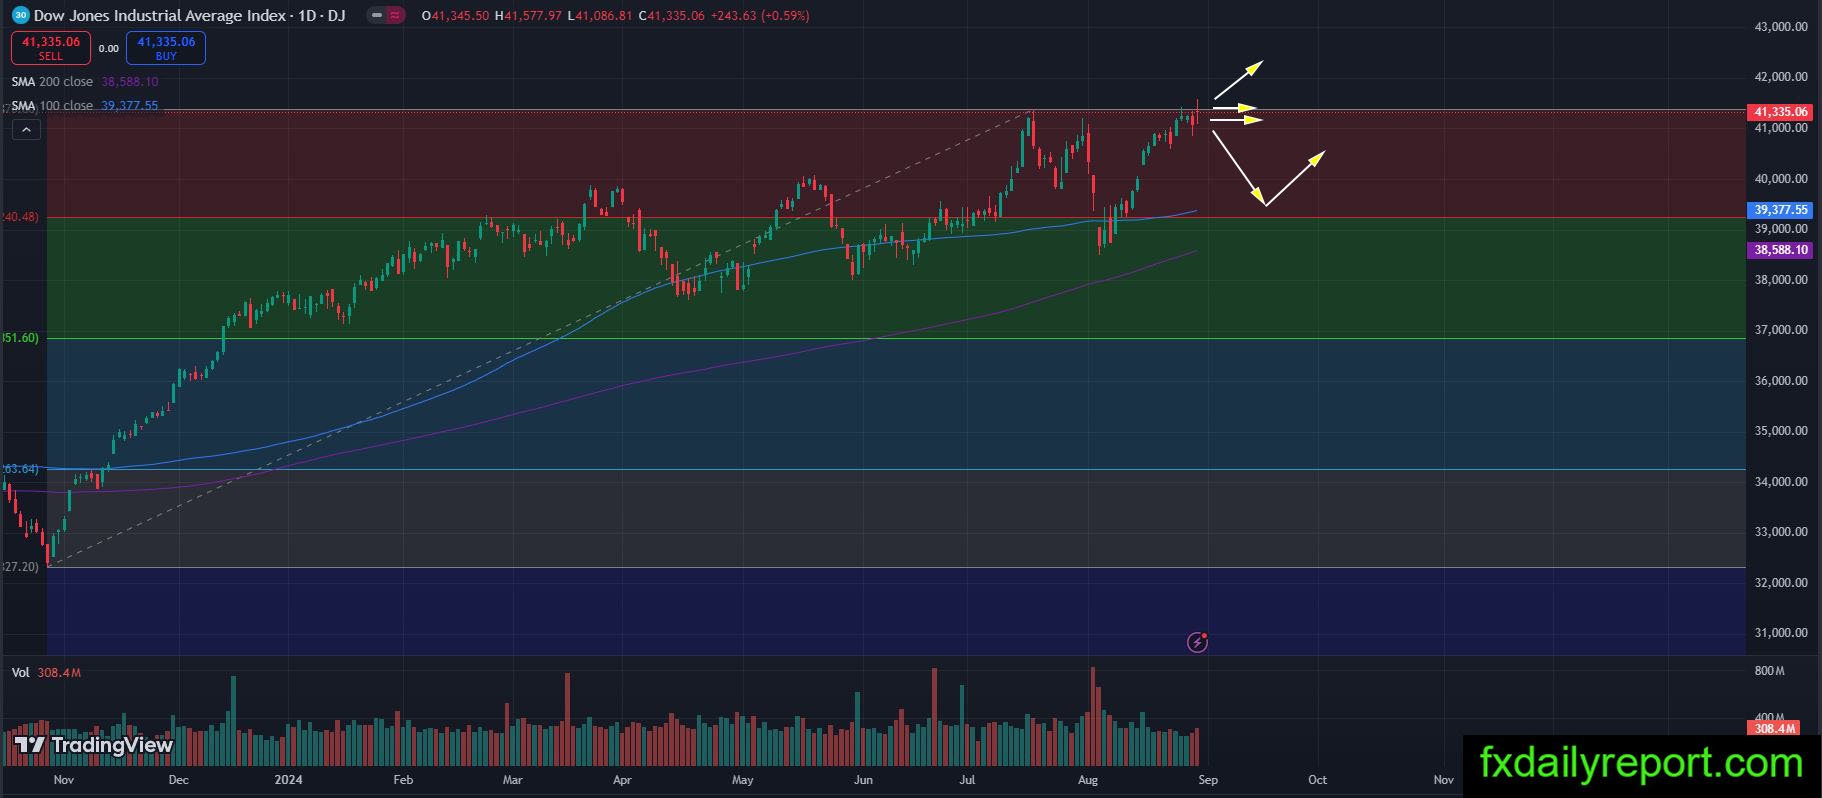Click the red 41,335.06 price axis label

[1779, 112]
